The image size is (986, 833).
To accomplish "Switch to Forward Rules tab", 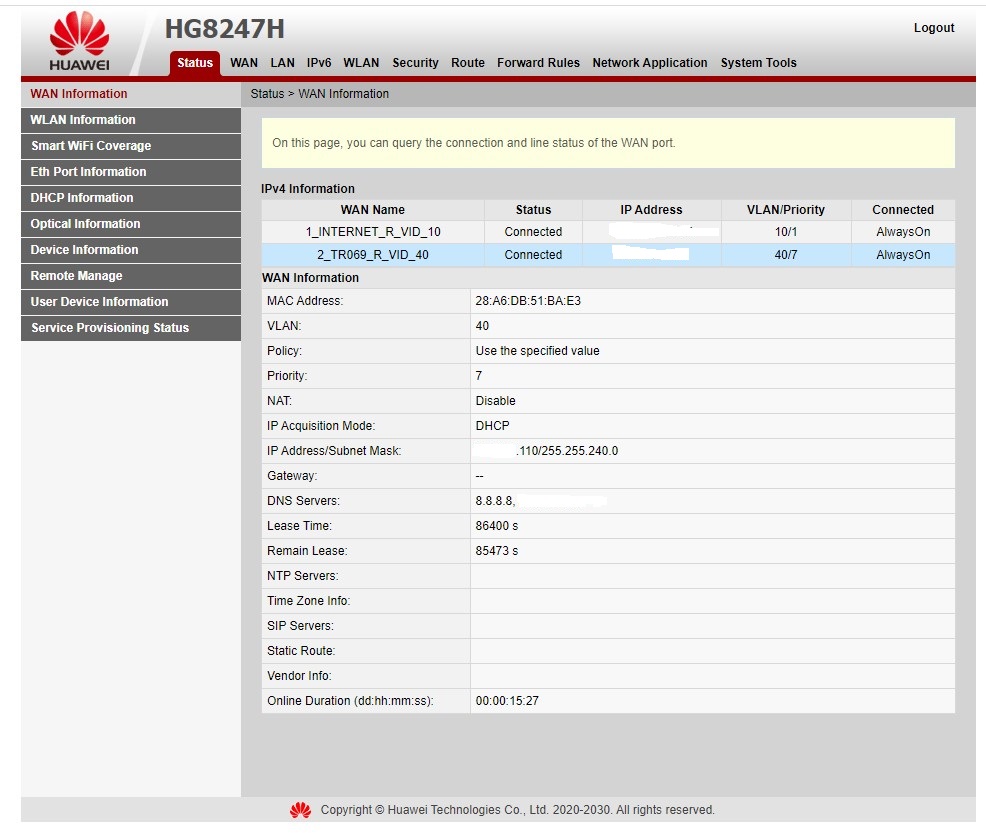I will point(538,63).
